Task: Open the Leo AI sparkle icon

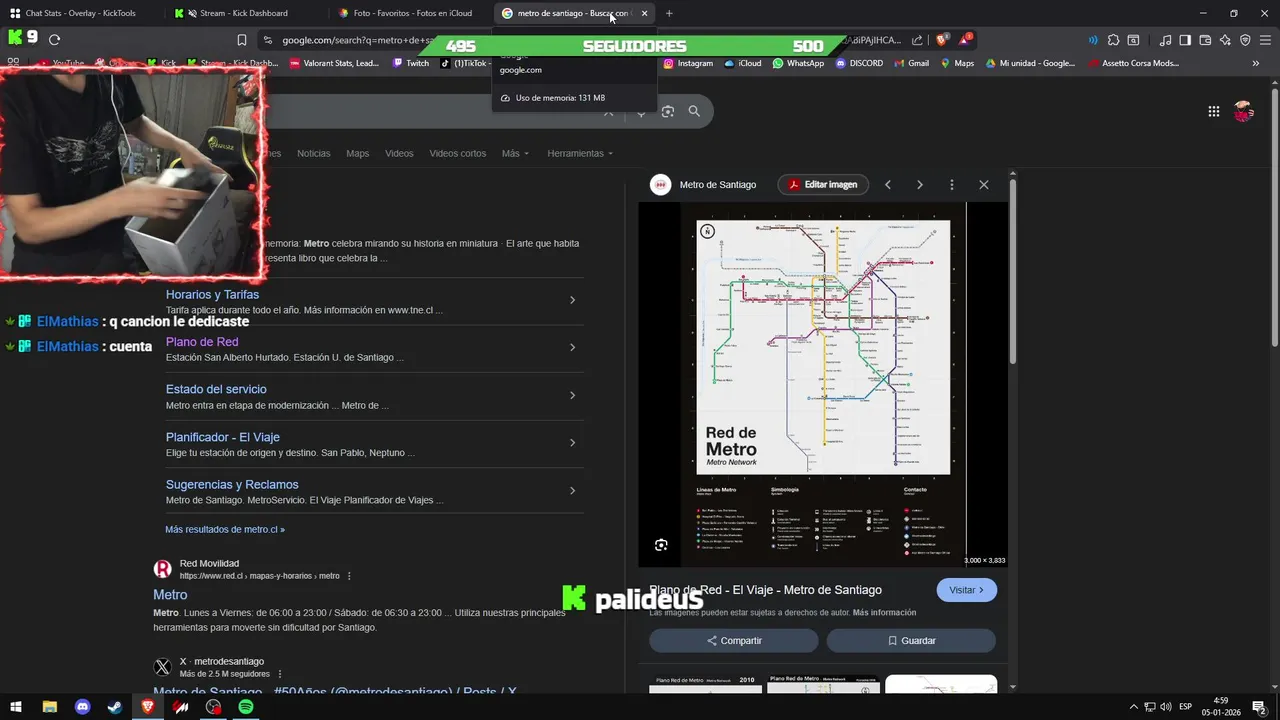Action: coord(1225,40)
